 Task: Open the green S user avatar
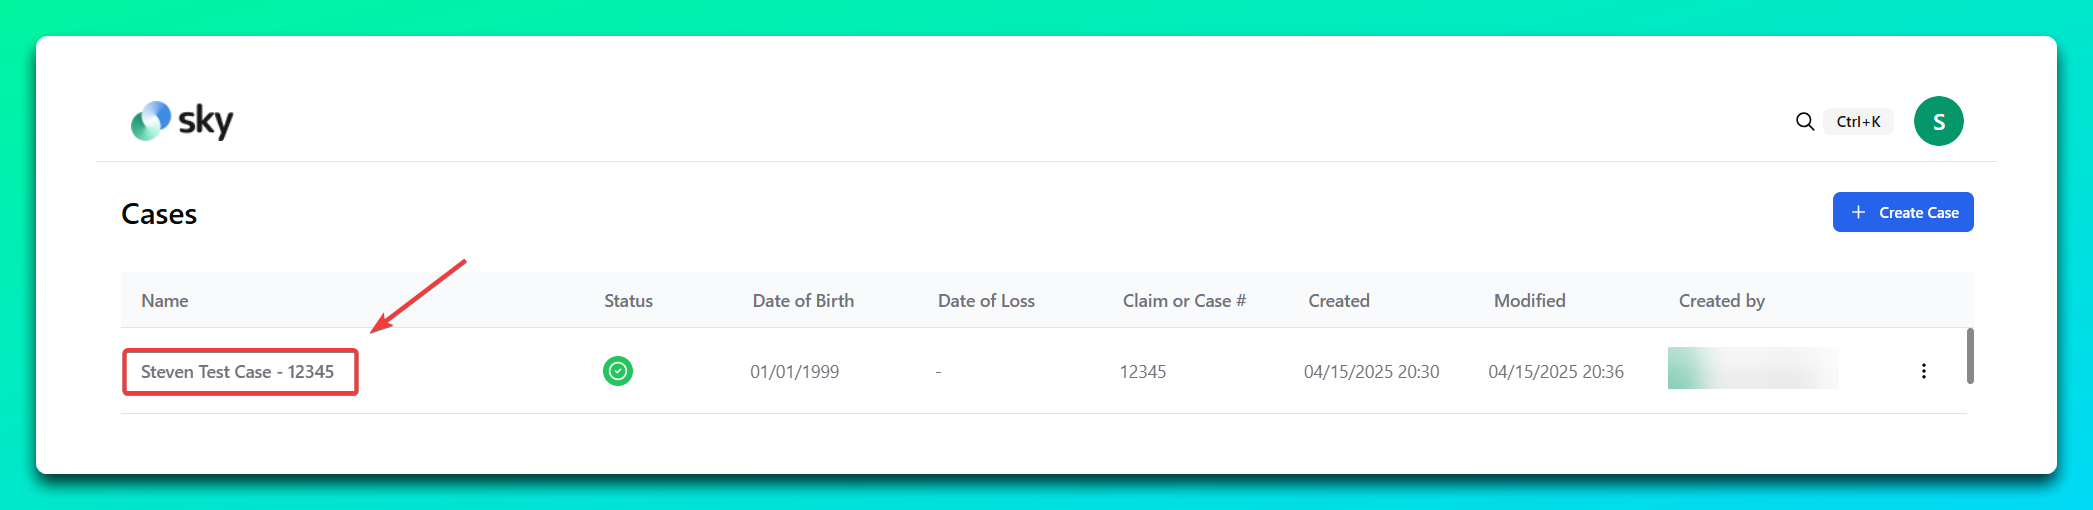1938,122
